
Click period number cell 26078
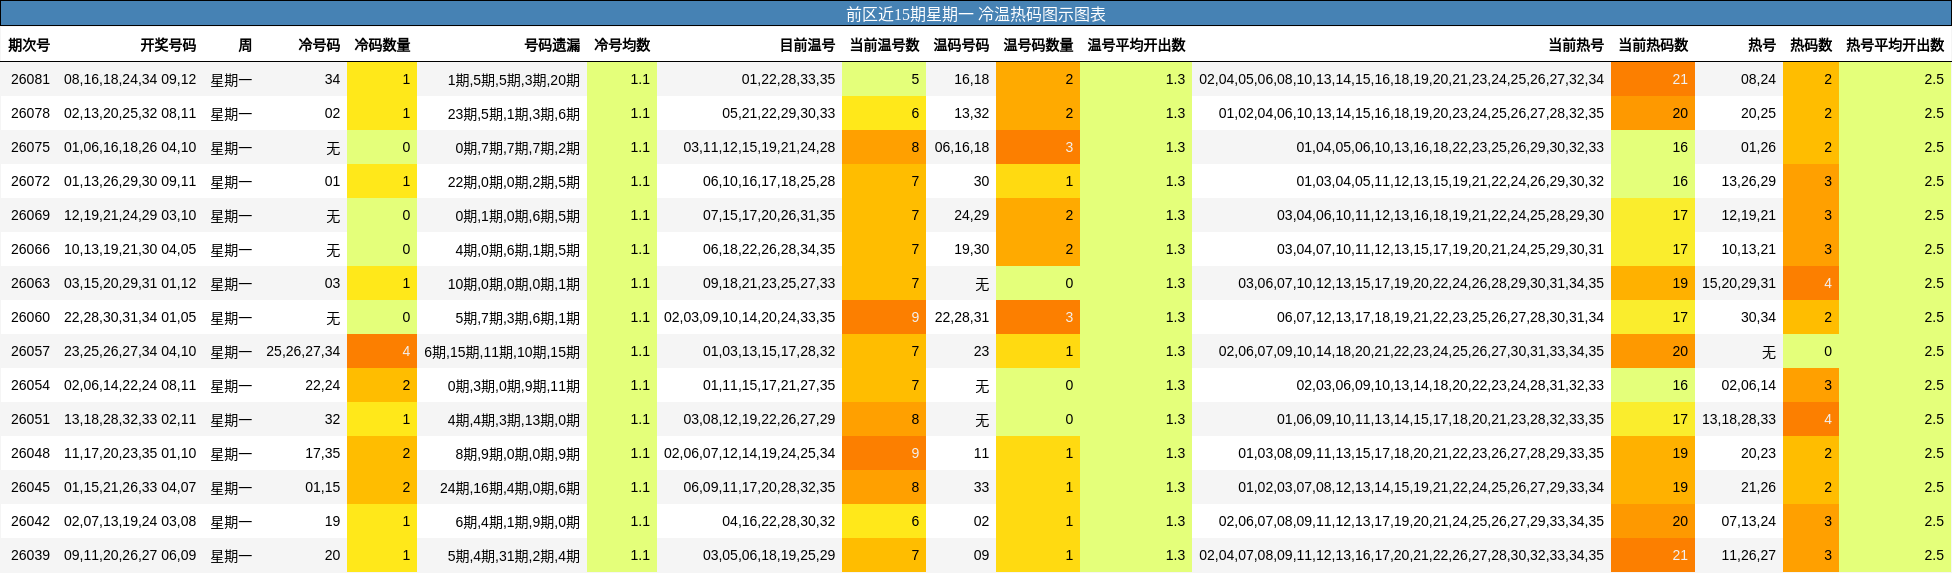(30, 113)
